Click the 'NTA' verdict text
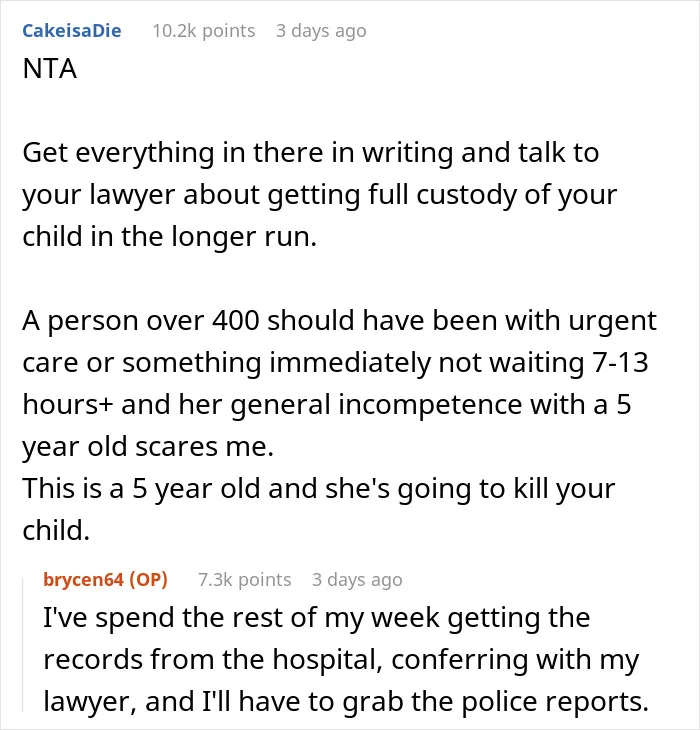This screenshot has height=730, width=700. tap(49, 69)
